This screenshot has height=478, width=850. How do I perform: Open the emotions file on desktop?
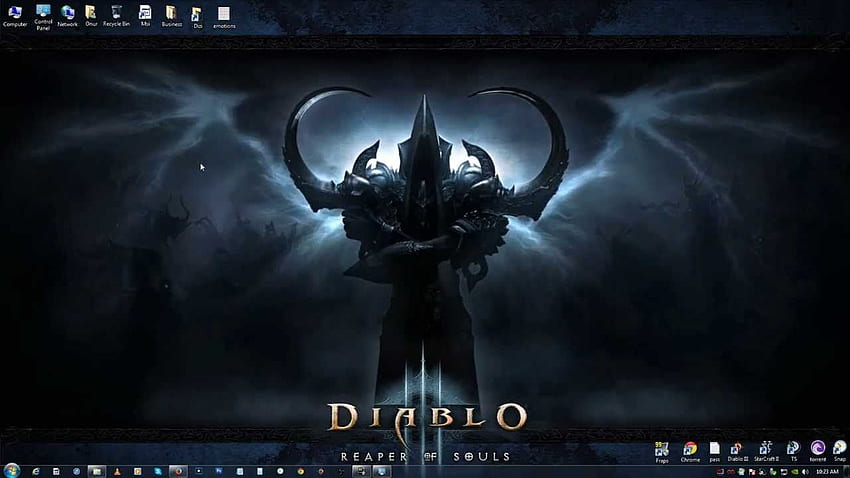pos(224,17)
